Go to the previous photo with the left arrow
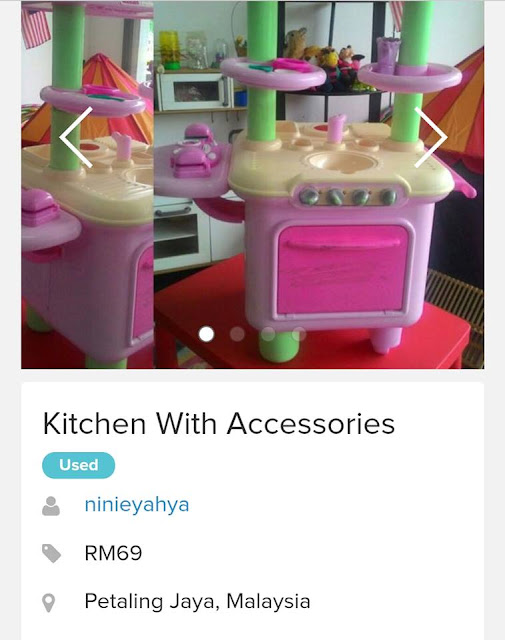The height and width of the screenshot is (640, 505). pos(76,137)
